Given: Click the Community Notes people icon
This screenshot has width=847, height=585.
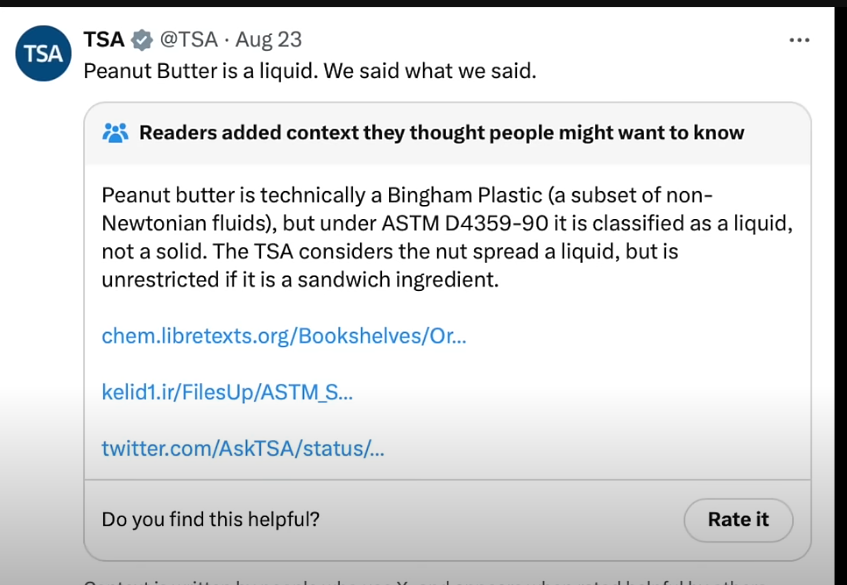Looking at the screenshot, I should pos(115,133).
